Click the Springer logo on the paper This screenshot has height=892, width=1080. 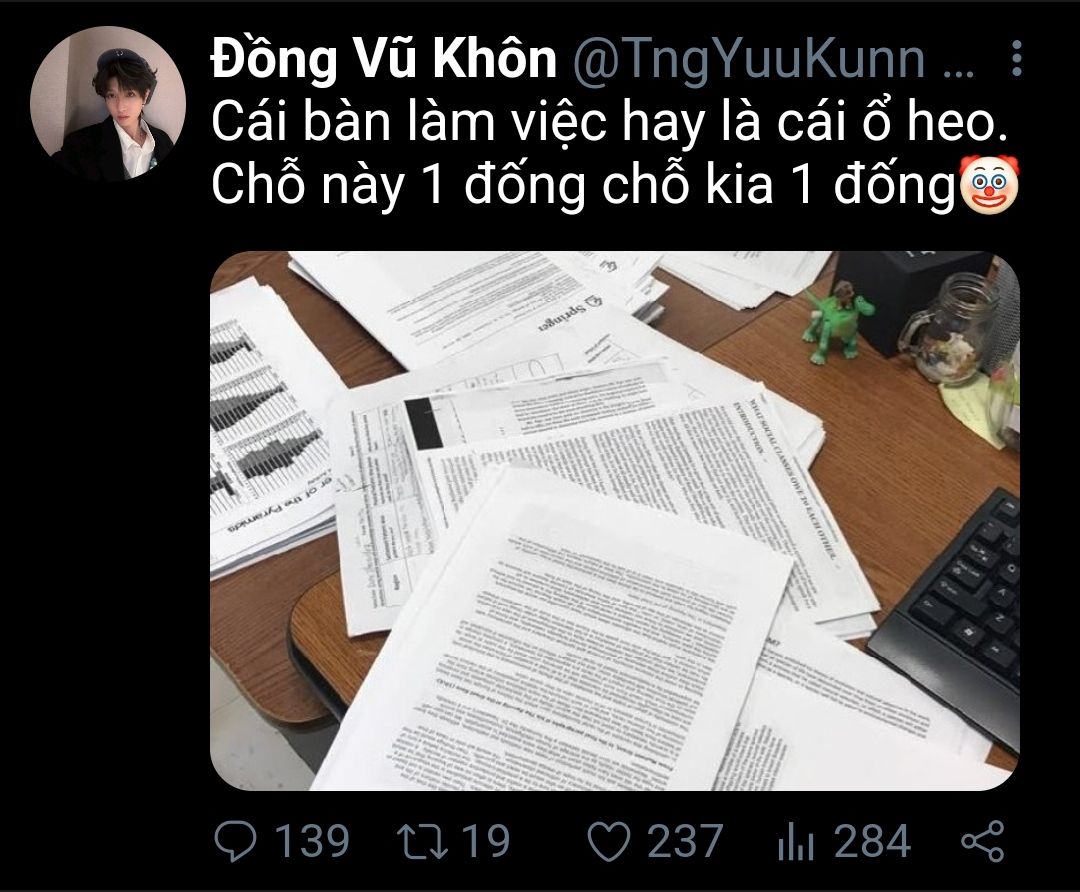568,313
